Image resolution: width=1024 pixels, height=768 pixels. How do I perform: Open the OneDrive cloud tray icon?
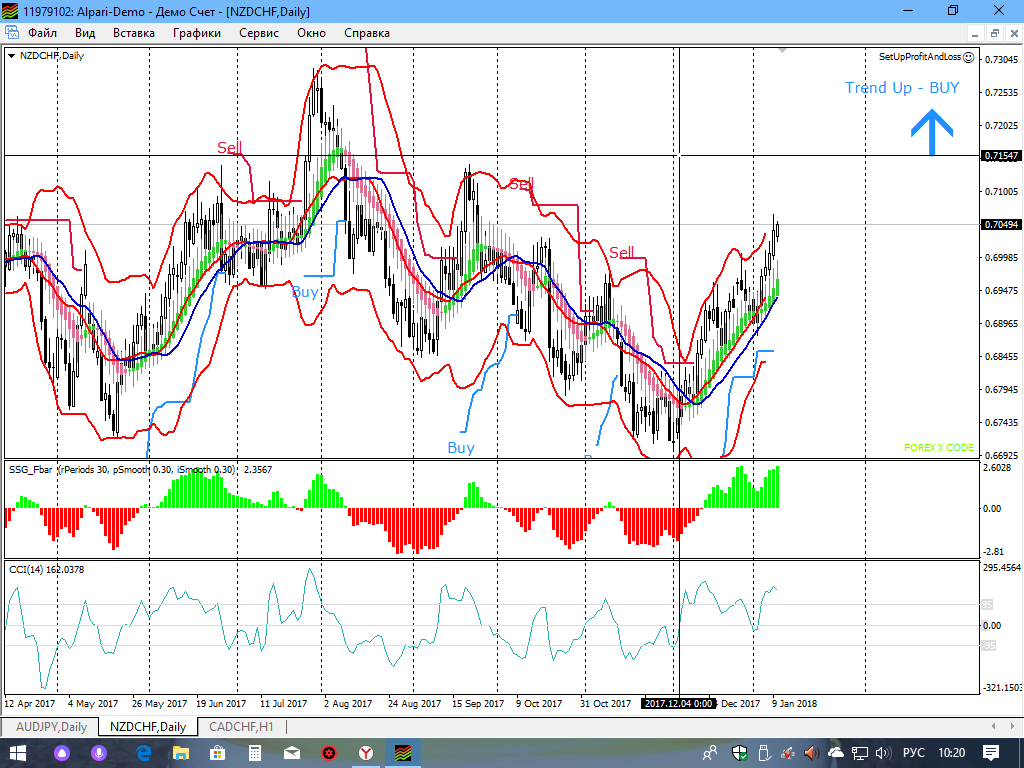pos(836,753)
